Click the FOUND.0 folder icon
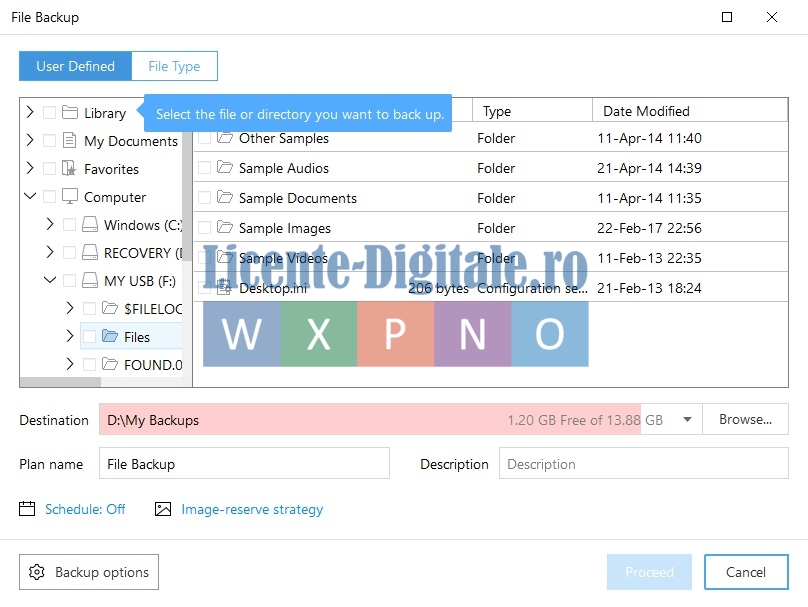The height and width of the screenshot is (607, 808). coord(110,364)
